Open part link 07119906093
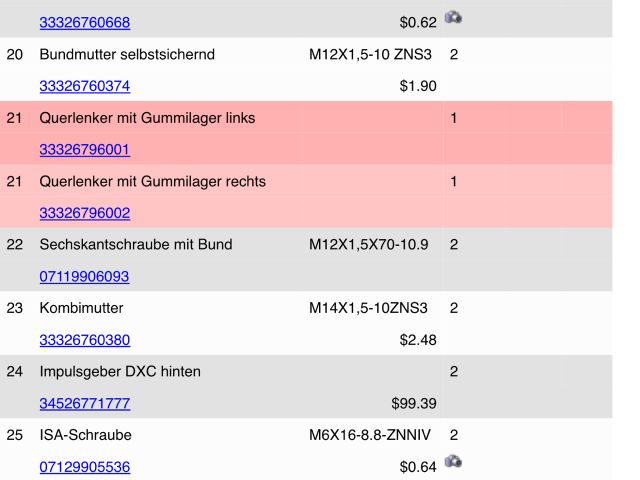Viewport: 640px width, 480px height. (x=84, y=276)
